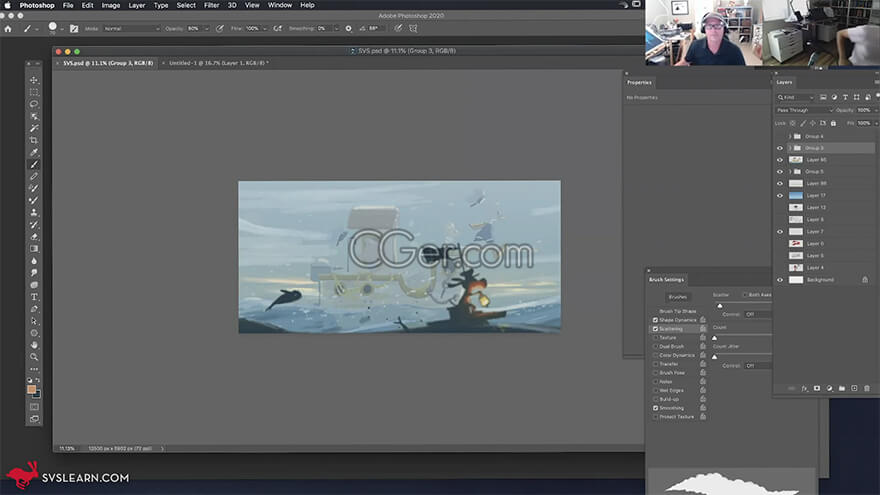
Task: Create new group folder icon
Action: tap(842, 388)
